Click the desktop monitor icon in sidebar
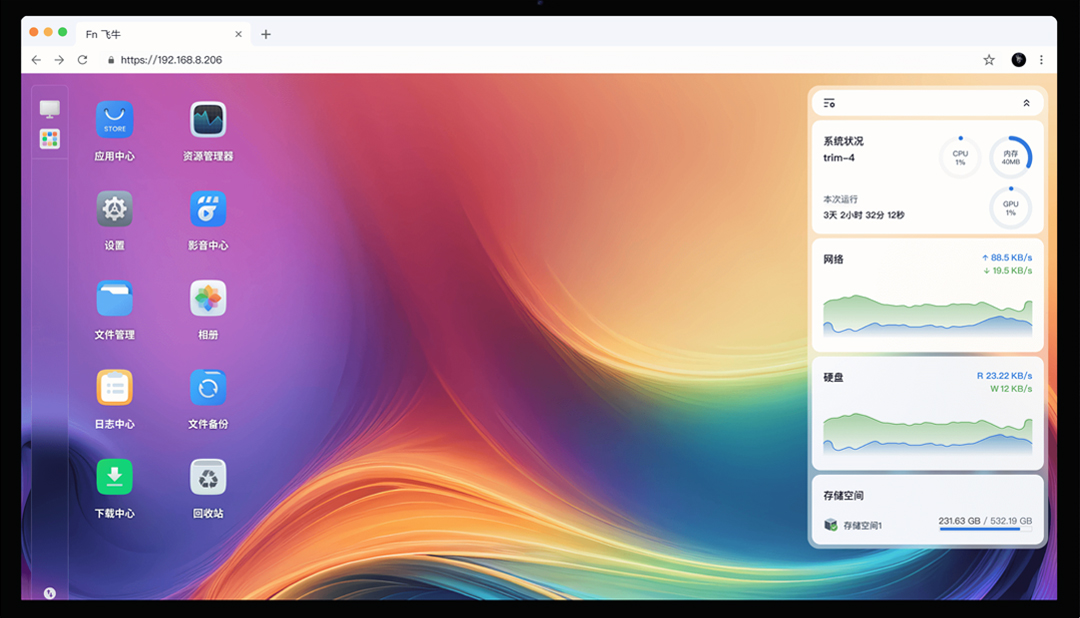Image resolution: width=1080 pixels, height=618 pixels. tap(50, 108)
